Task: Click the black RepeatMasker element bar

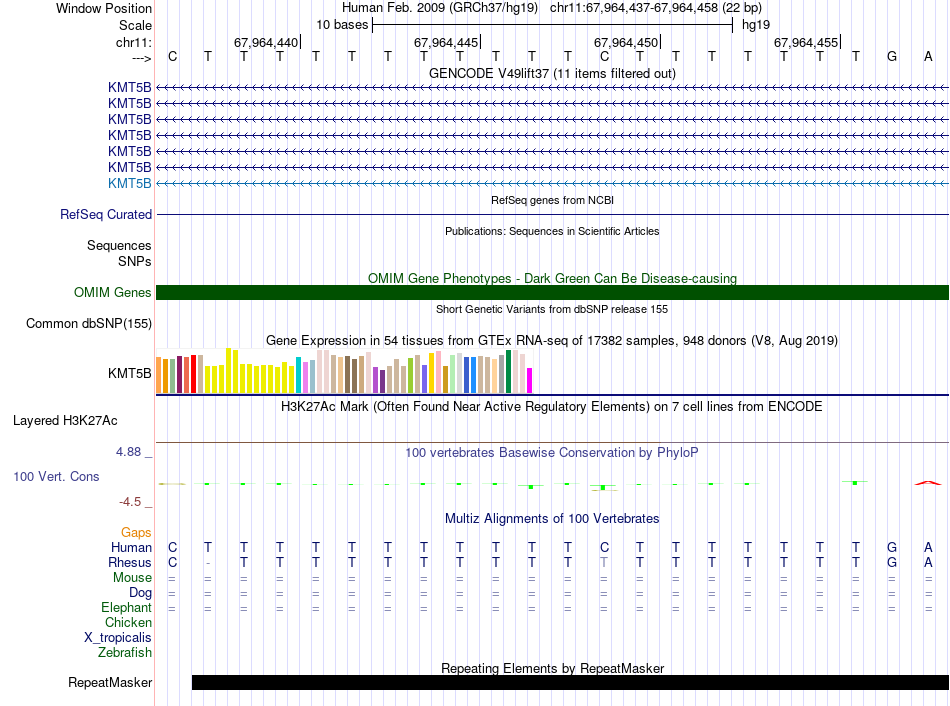Action: pos(570,683)
